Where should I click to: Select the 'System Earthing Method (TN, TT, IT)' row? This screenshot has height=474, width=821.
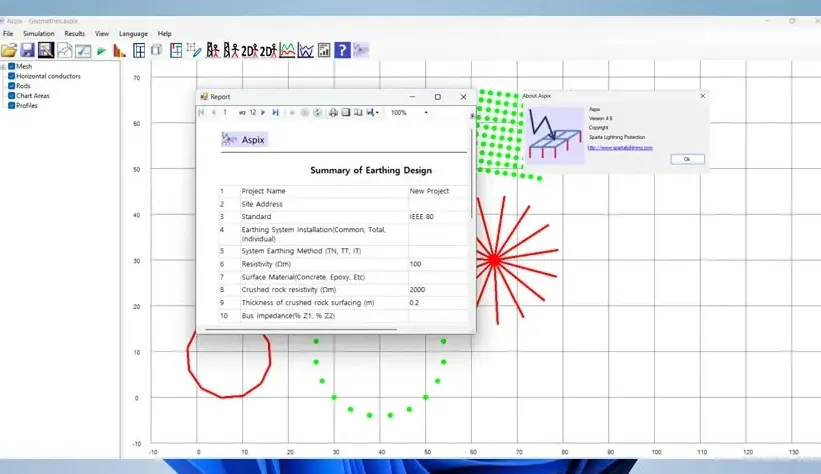343,251
